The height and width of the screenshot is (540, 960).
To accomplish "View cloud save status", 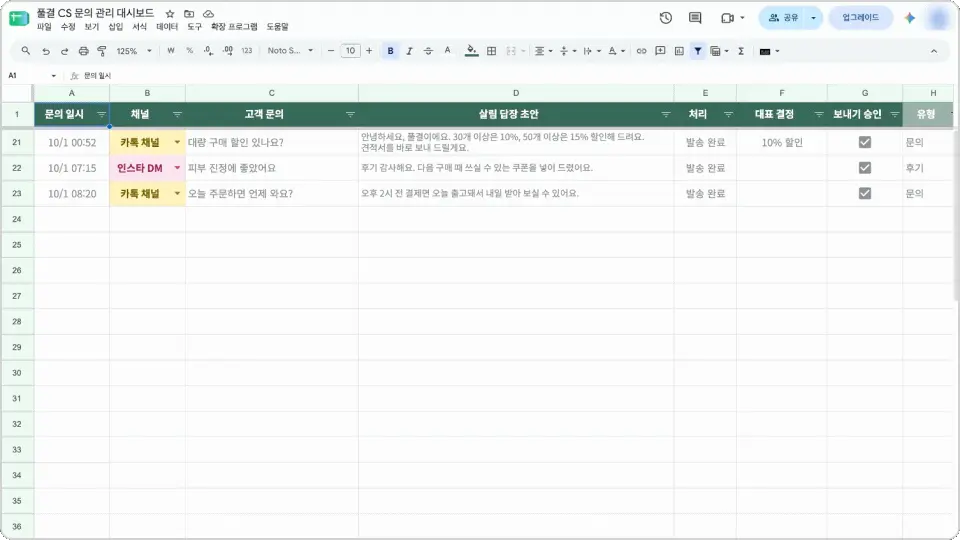I will (208, 13).
